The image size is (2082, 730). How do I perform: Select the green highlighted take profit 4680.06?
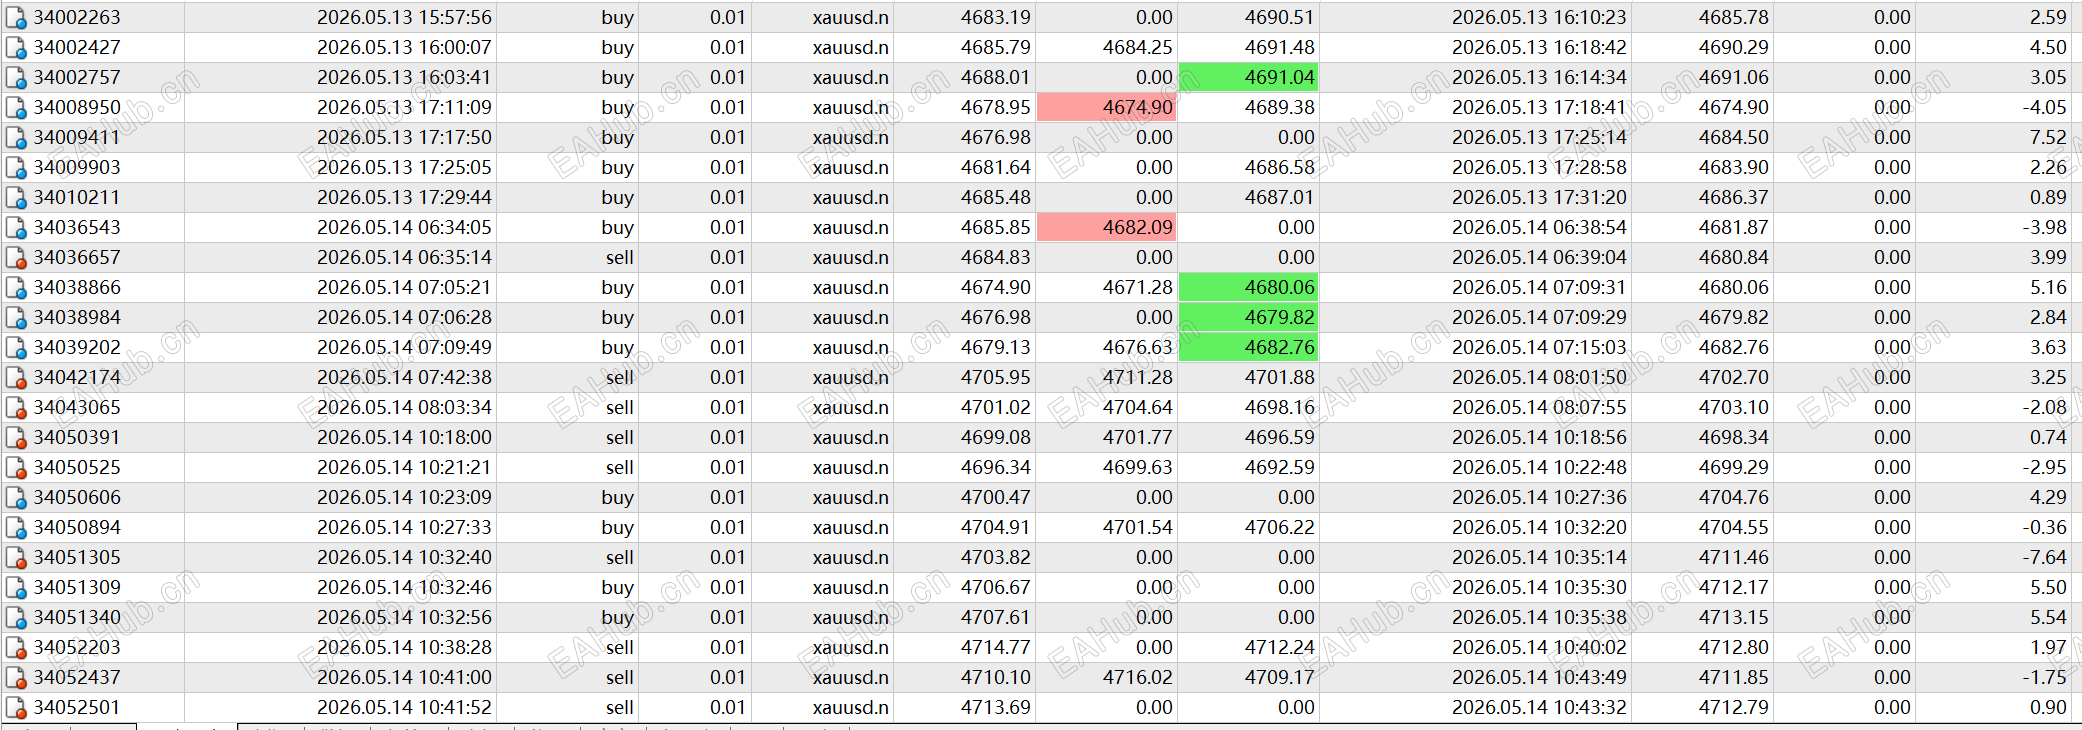point(1248,287)
